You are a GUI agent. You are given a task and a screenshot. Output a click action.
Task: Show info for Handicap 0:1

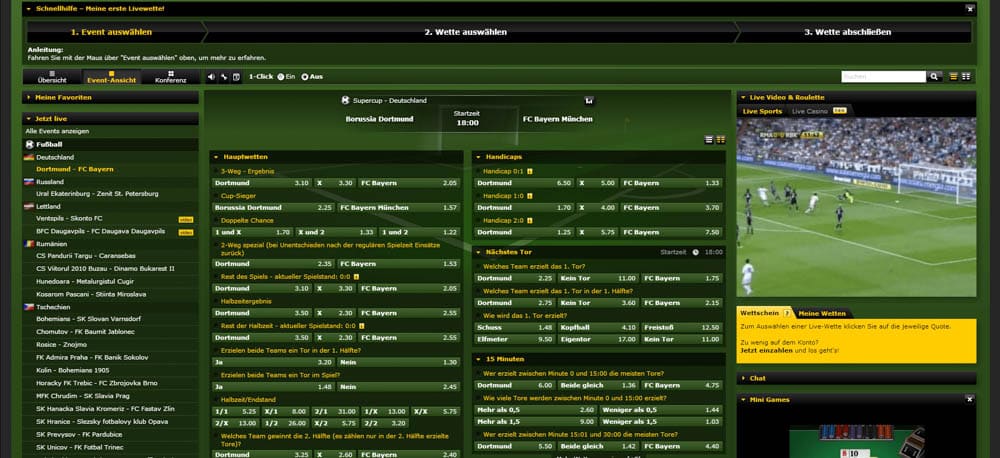click(530, 172)
